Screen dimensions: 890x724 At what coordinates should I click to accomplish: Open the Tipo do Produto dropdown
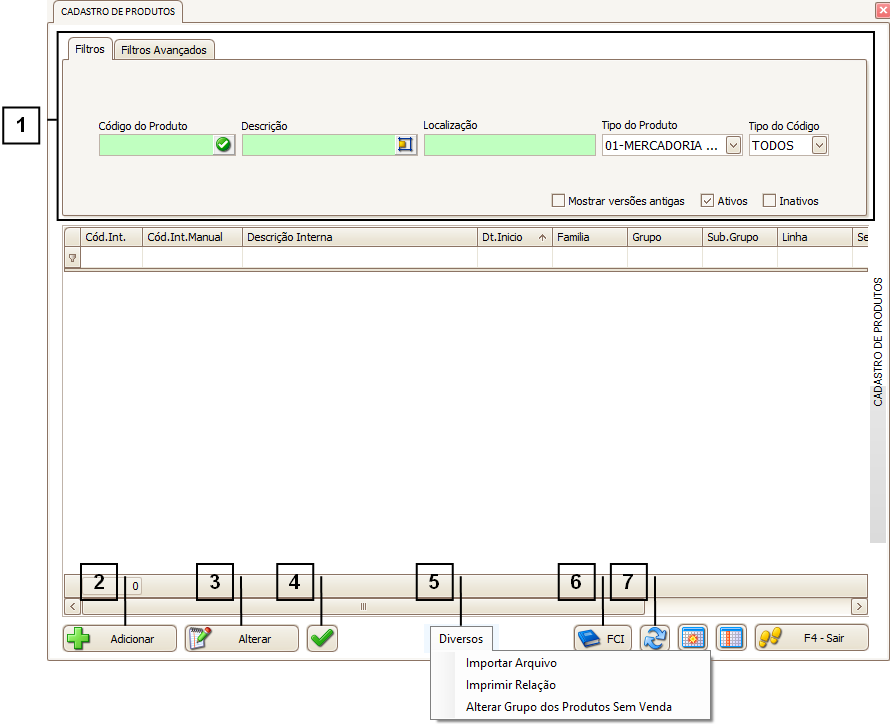click(733, 145)
